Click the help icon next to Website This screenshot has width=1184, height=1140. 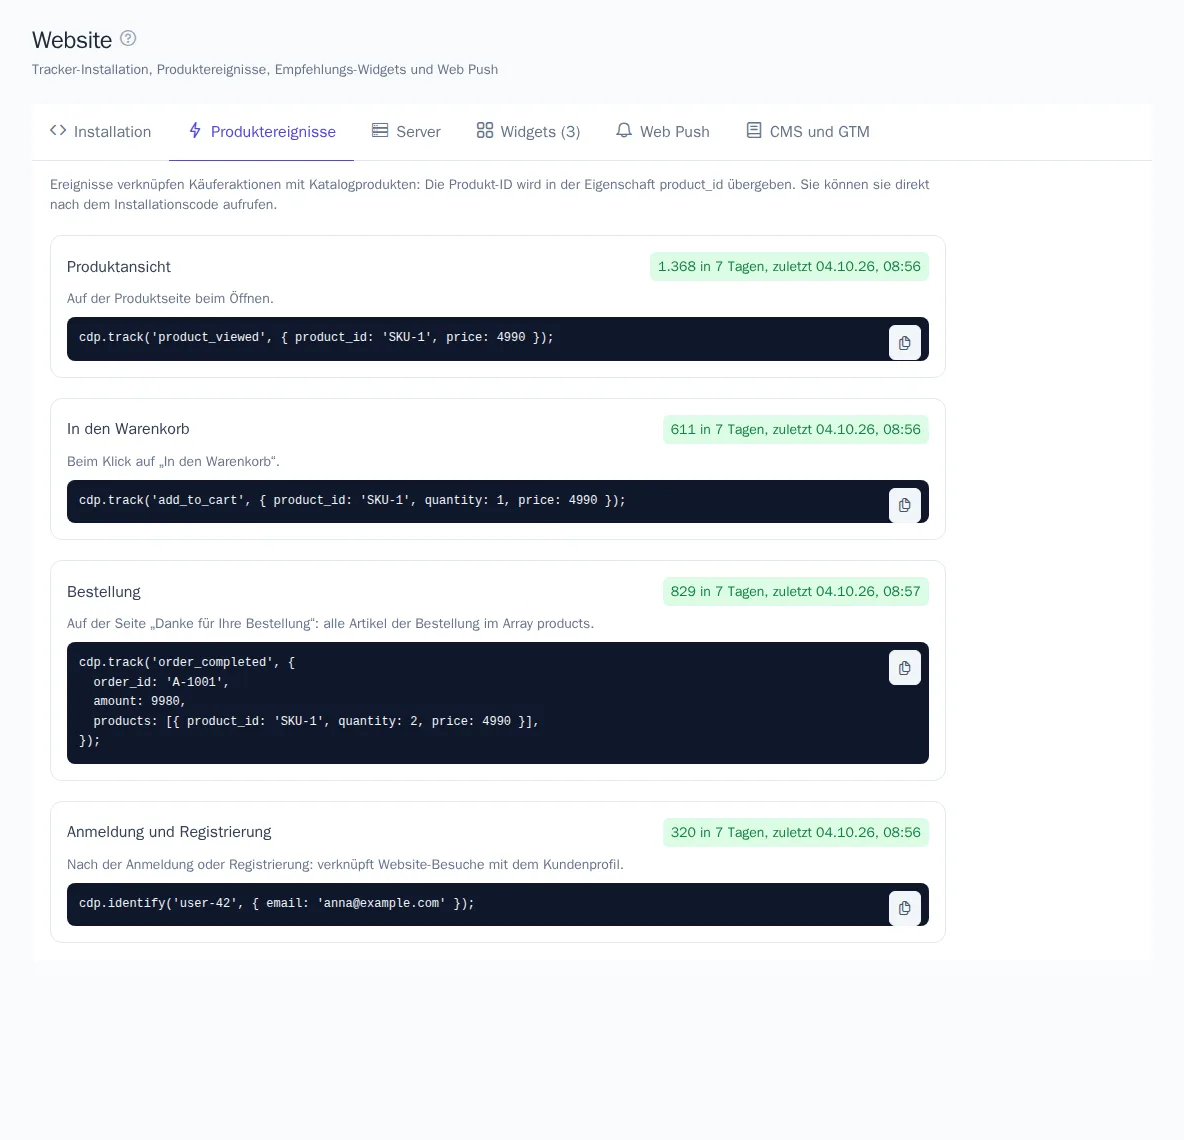128,38
